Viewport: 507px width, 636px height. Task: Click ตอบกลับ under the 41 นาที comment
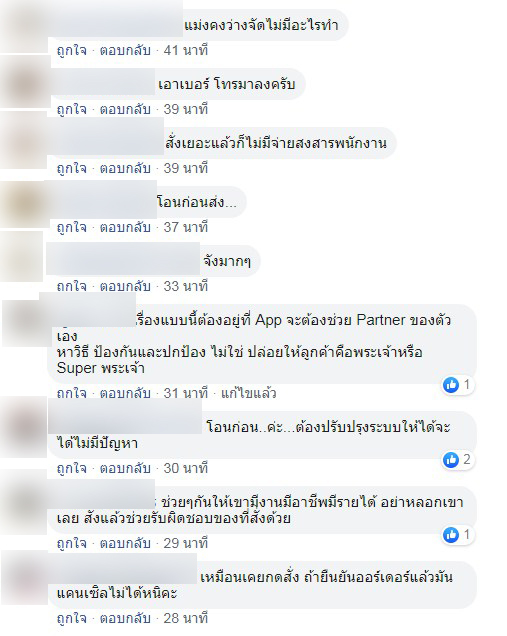click(125, 50)
